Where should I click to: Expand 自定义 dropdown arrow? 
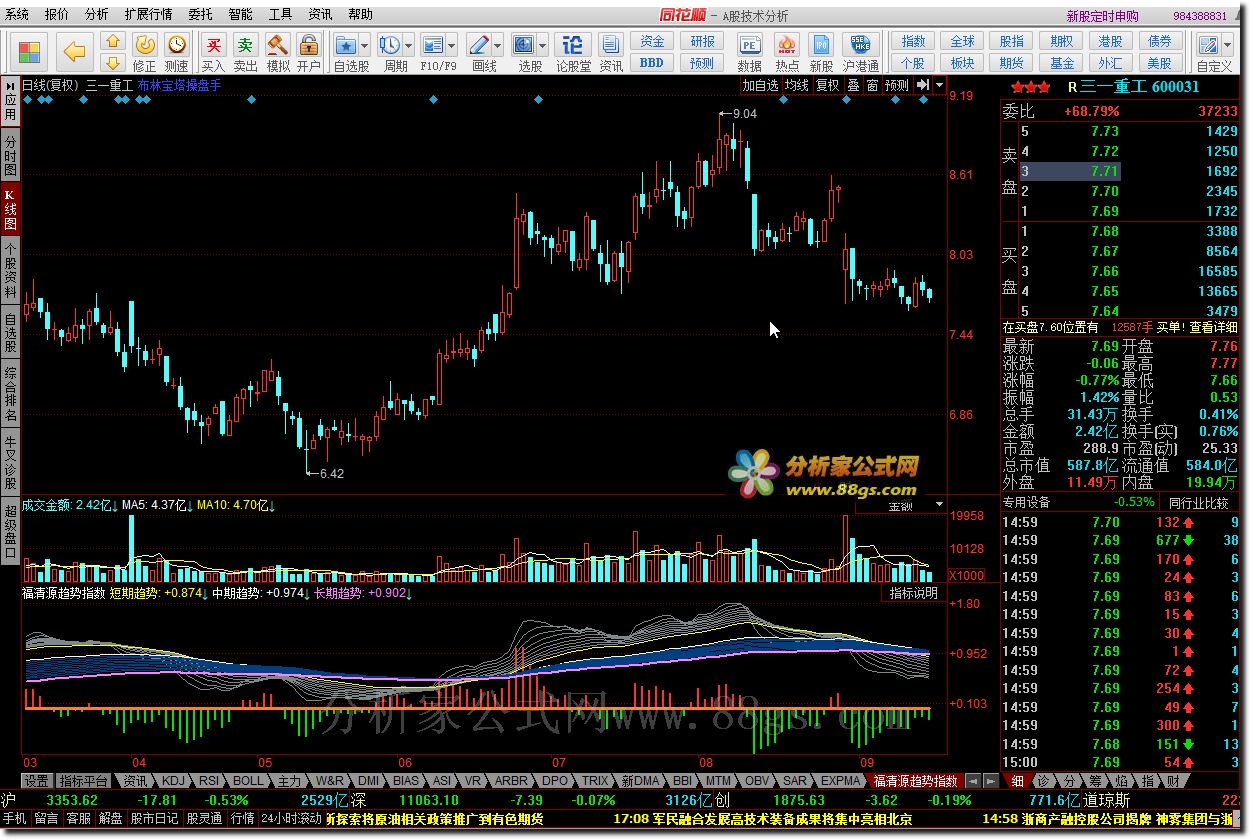click(1227, 45)
